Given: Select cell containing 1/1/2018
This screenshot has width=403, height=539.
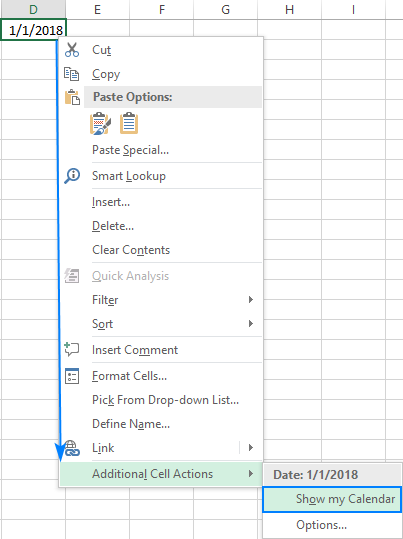Looking at the screenshot, I should click(x=33, y=30).
